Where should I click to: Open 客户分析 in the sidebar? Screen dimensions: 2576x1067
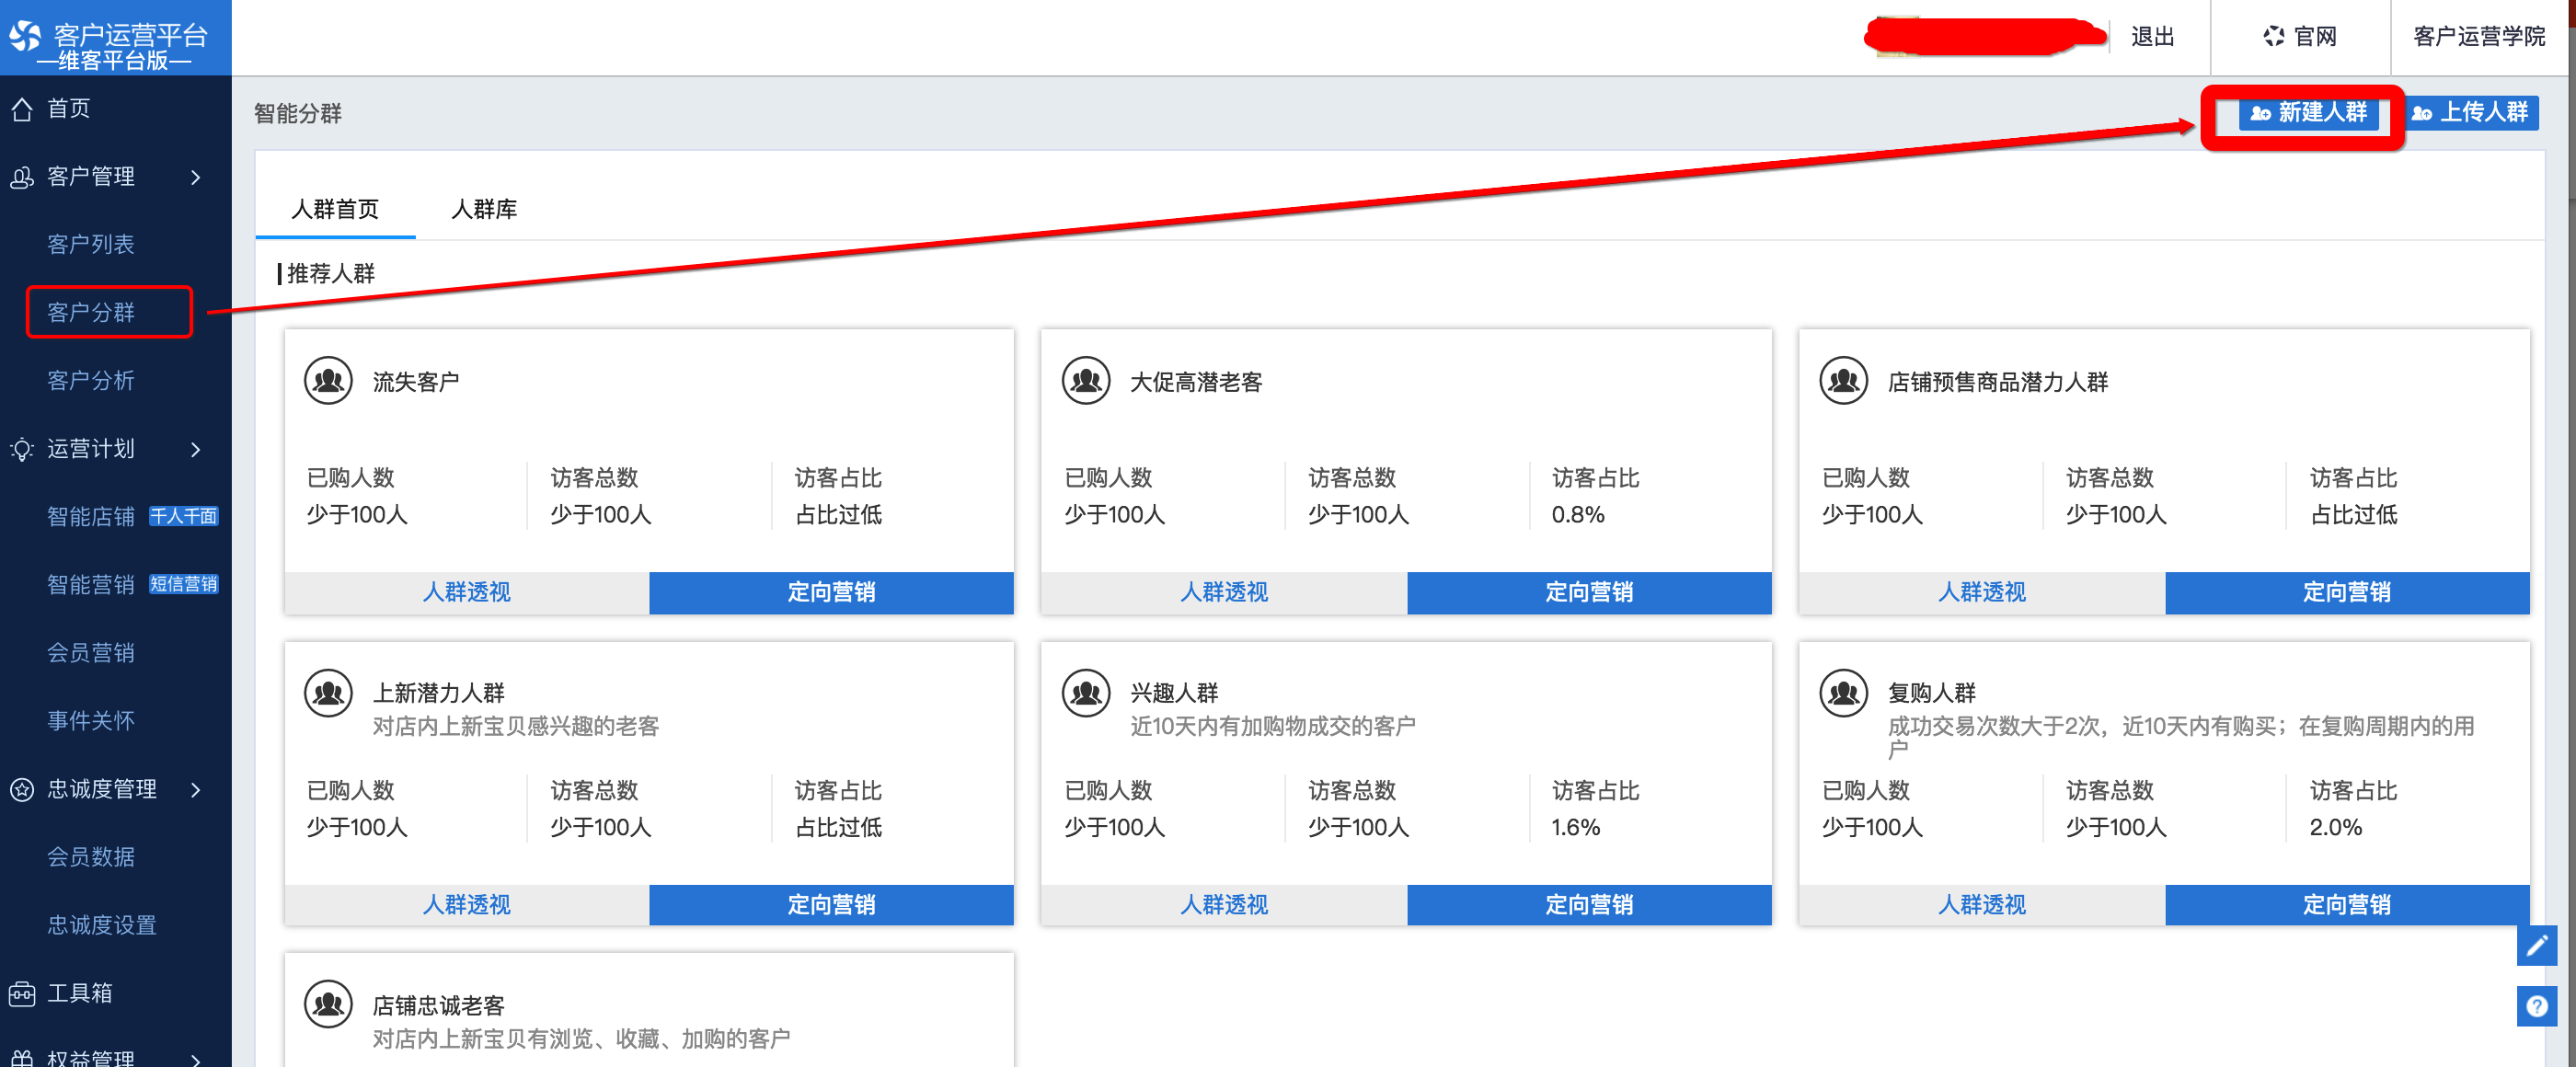click(x=91, y=381)
